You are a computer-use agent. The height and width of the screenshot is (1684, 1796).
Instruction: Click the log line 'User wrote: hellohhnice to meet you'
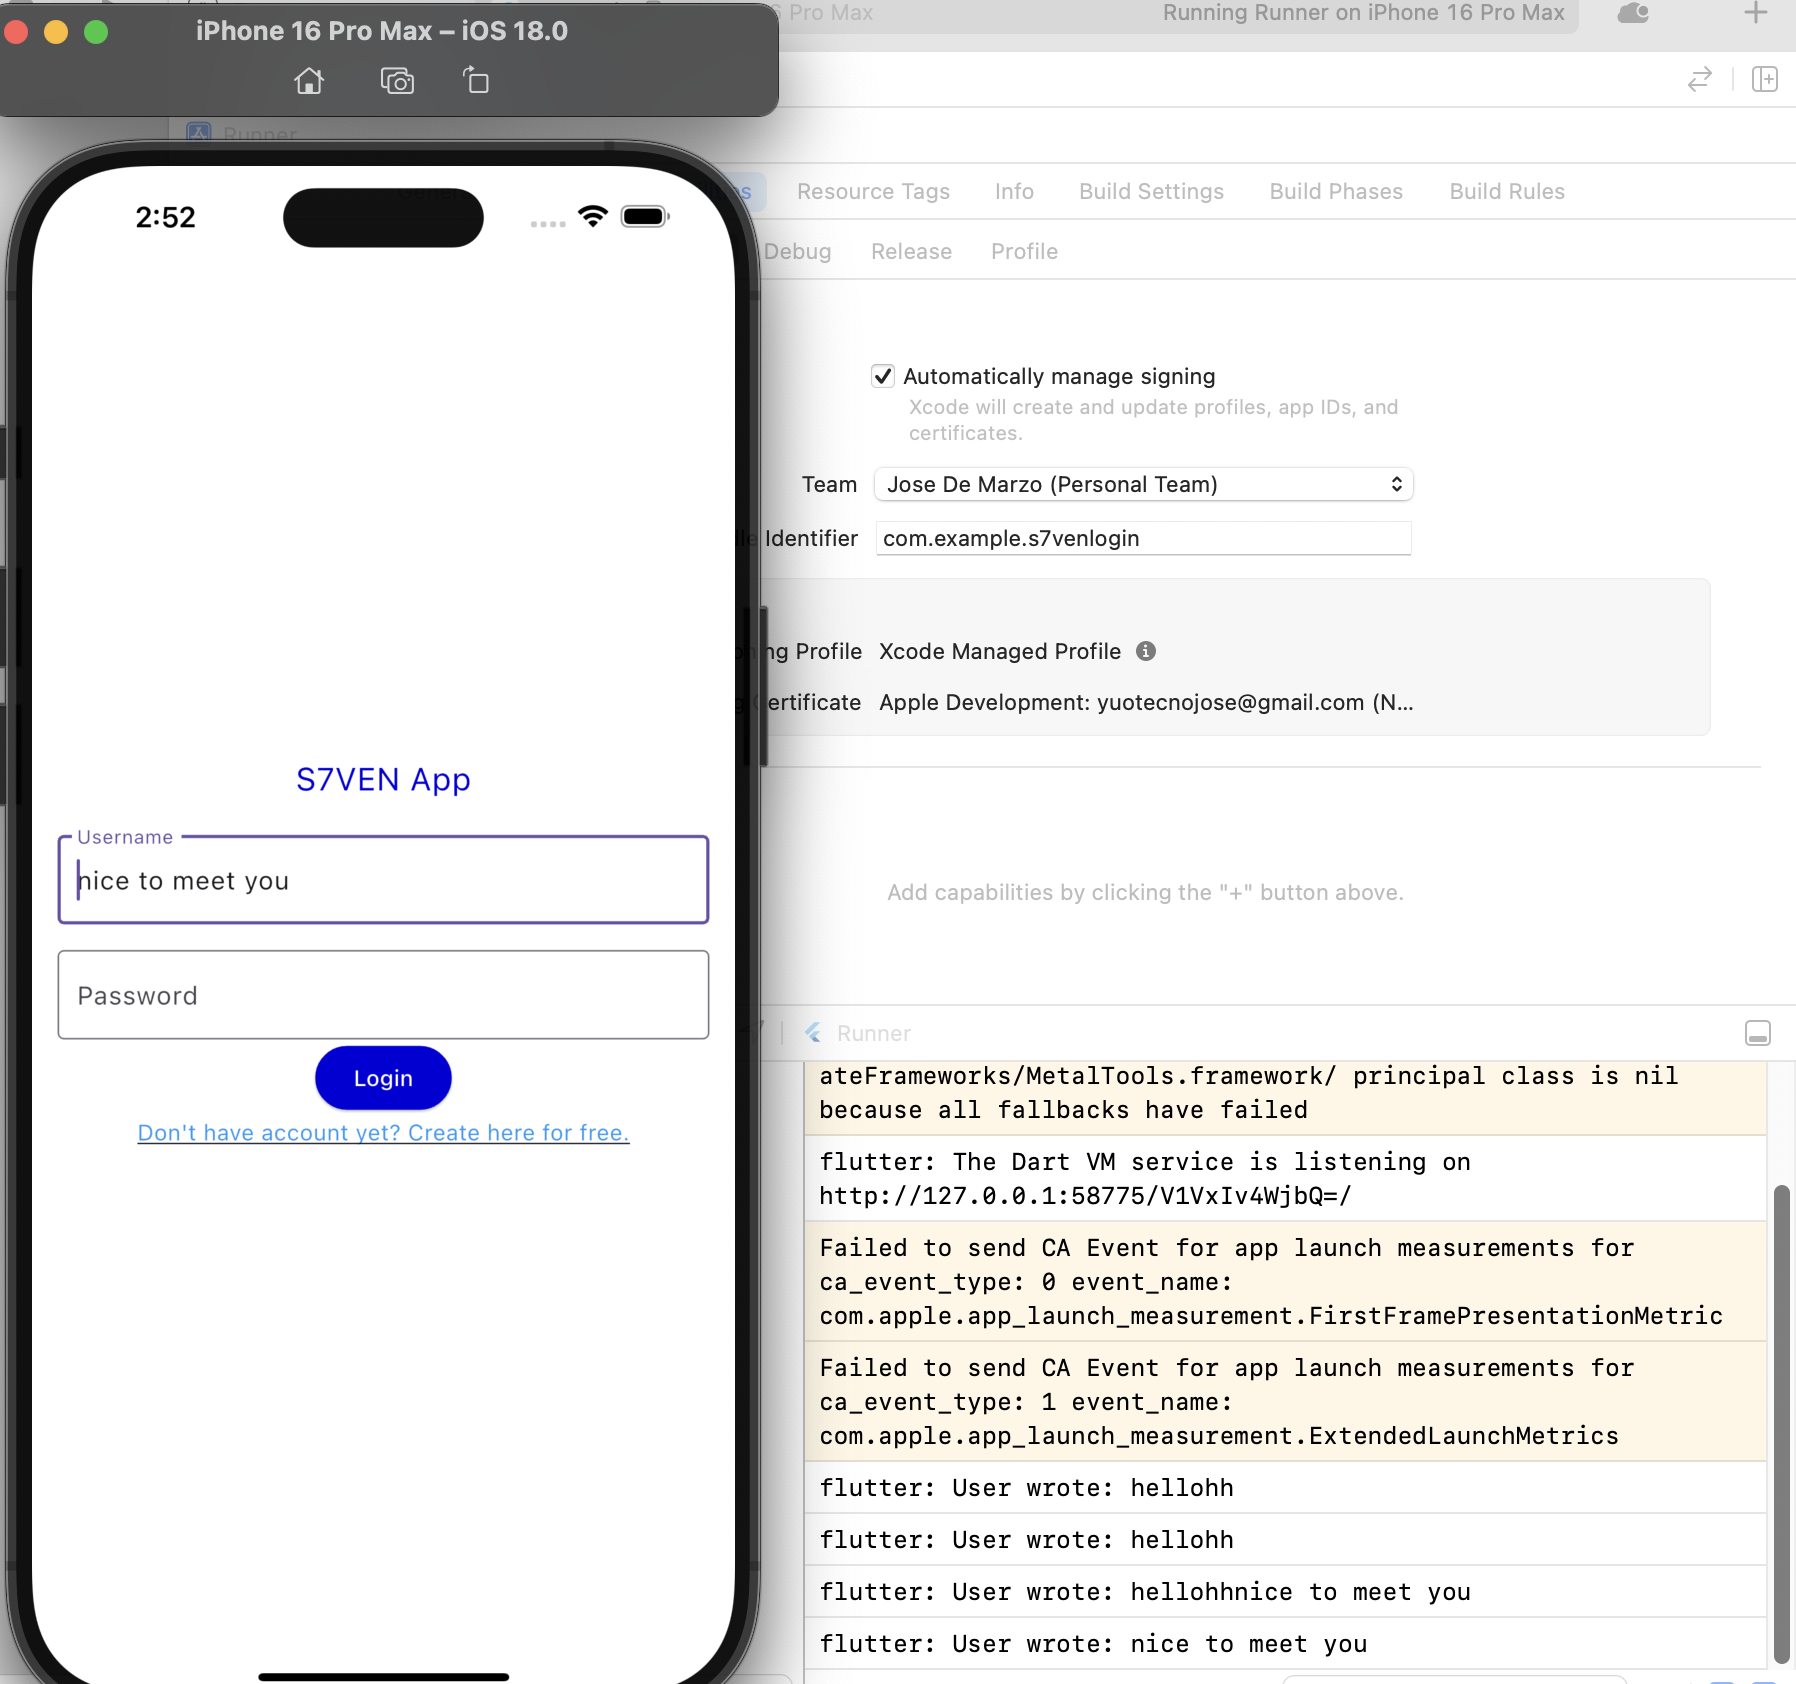click(1285, 1592)
